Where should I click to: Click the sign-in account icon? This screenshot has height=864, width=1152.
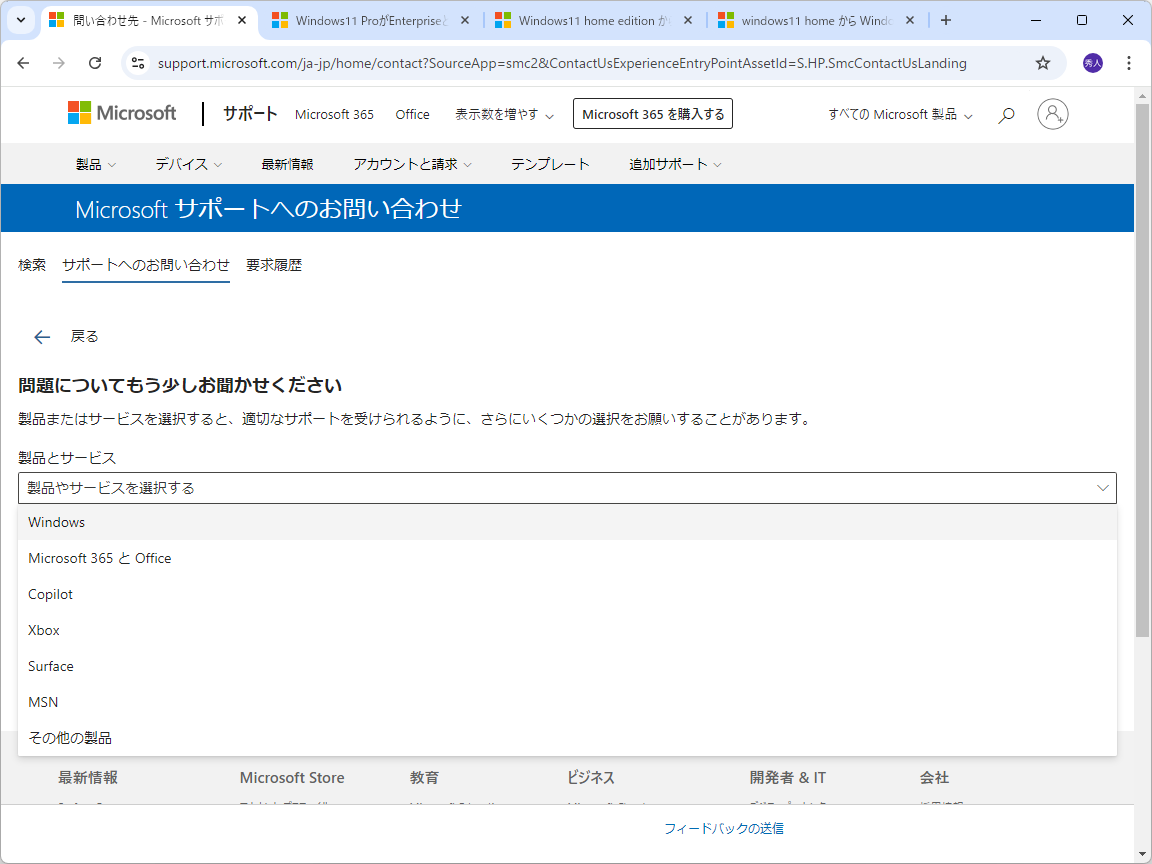click(x=1052, y=114)
